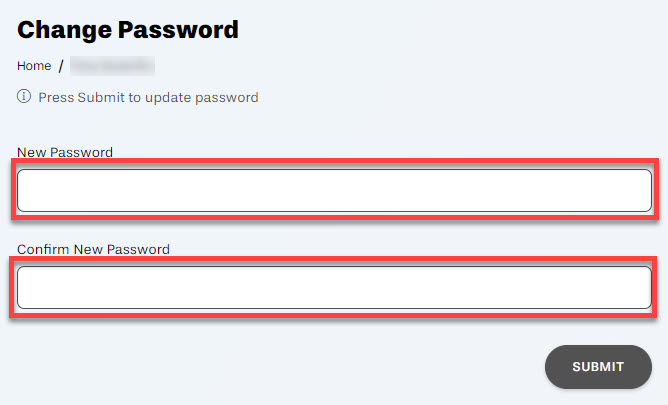Open the blurred breadcrumb item after Home

click(x=111, y=66)
